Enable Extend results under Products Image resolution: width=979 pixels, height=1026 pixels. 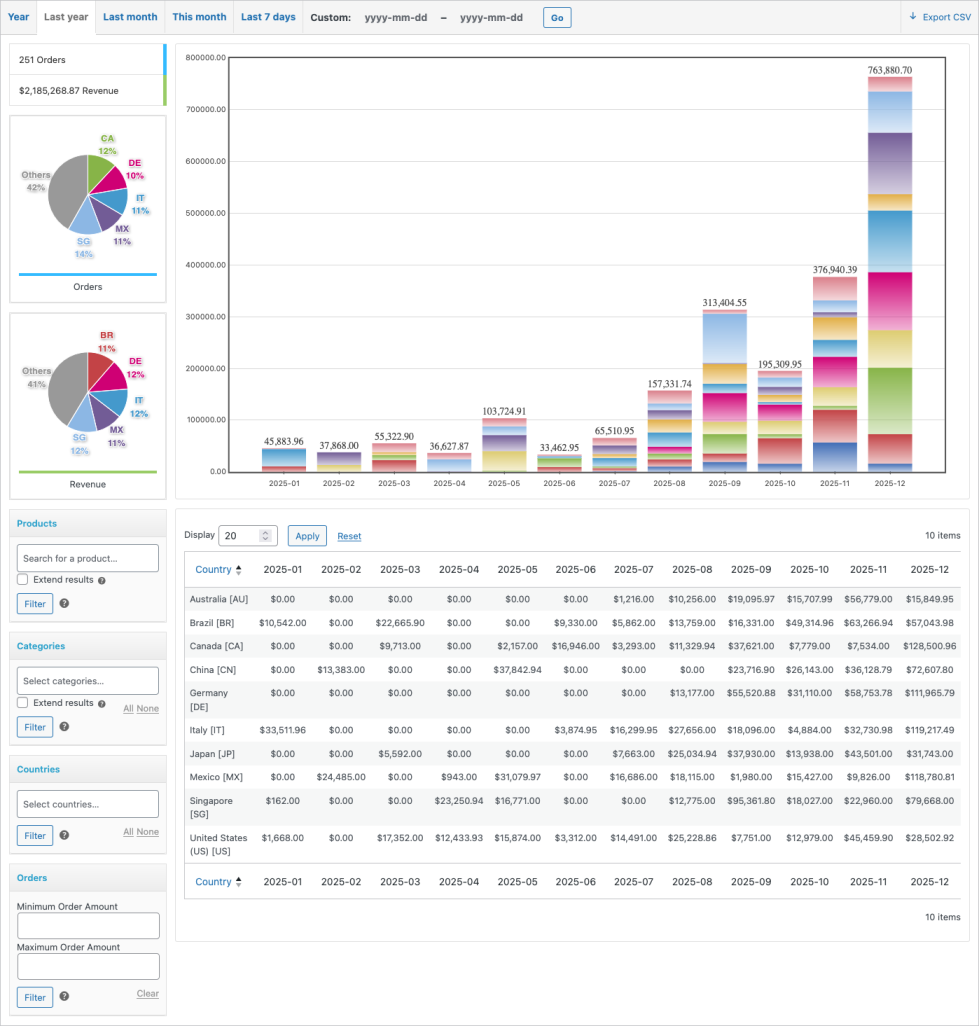pyautogui.click(x=21, y=580)
